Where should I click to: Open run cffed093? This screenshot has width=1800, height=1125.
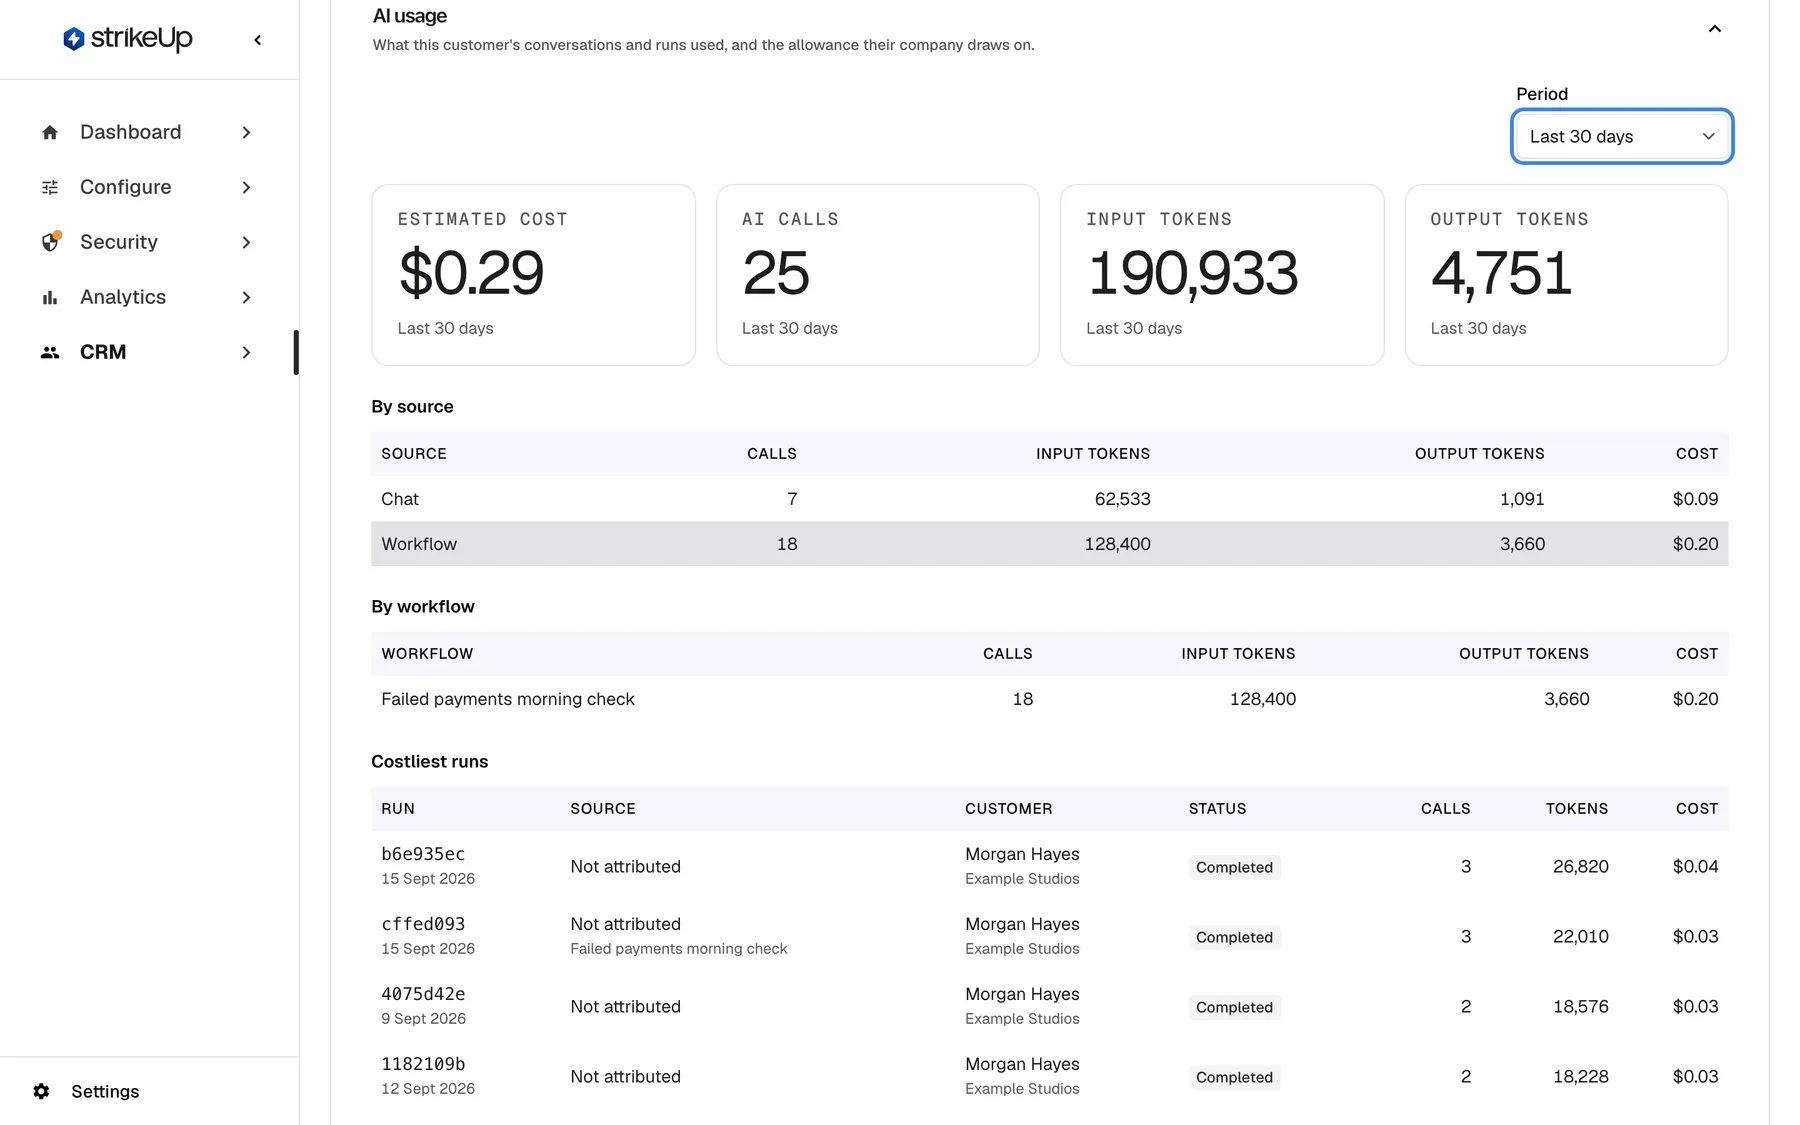coord(423,924)
